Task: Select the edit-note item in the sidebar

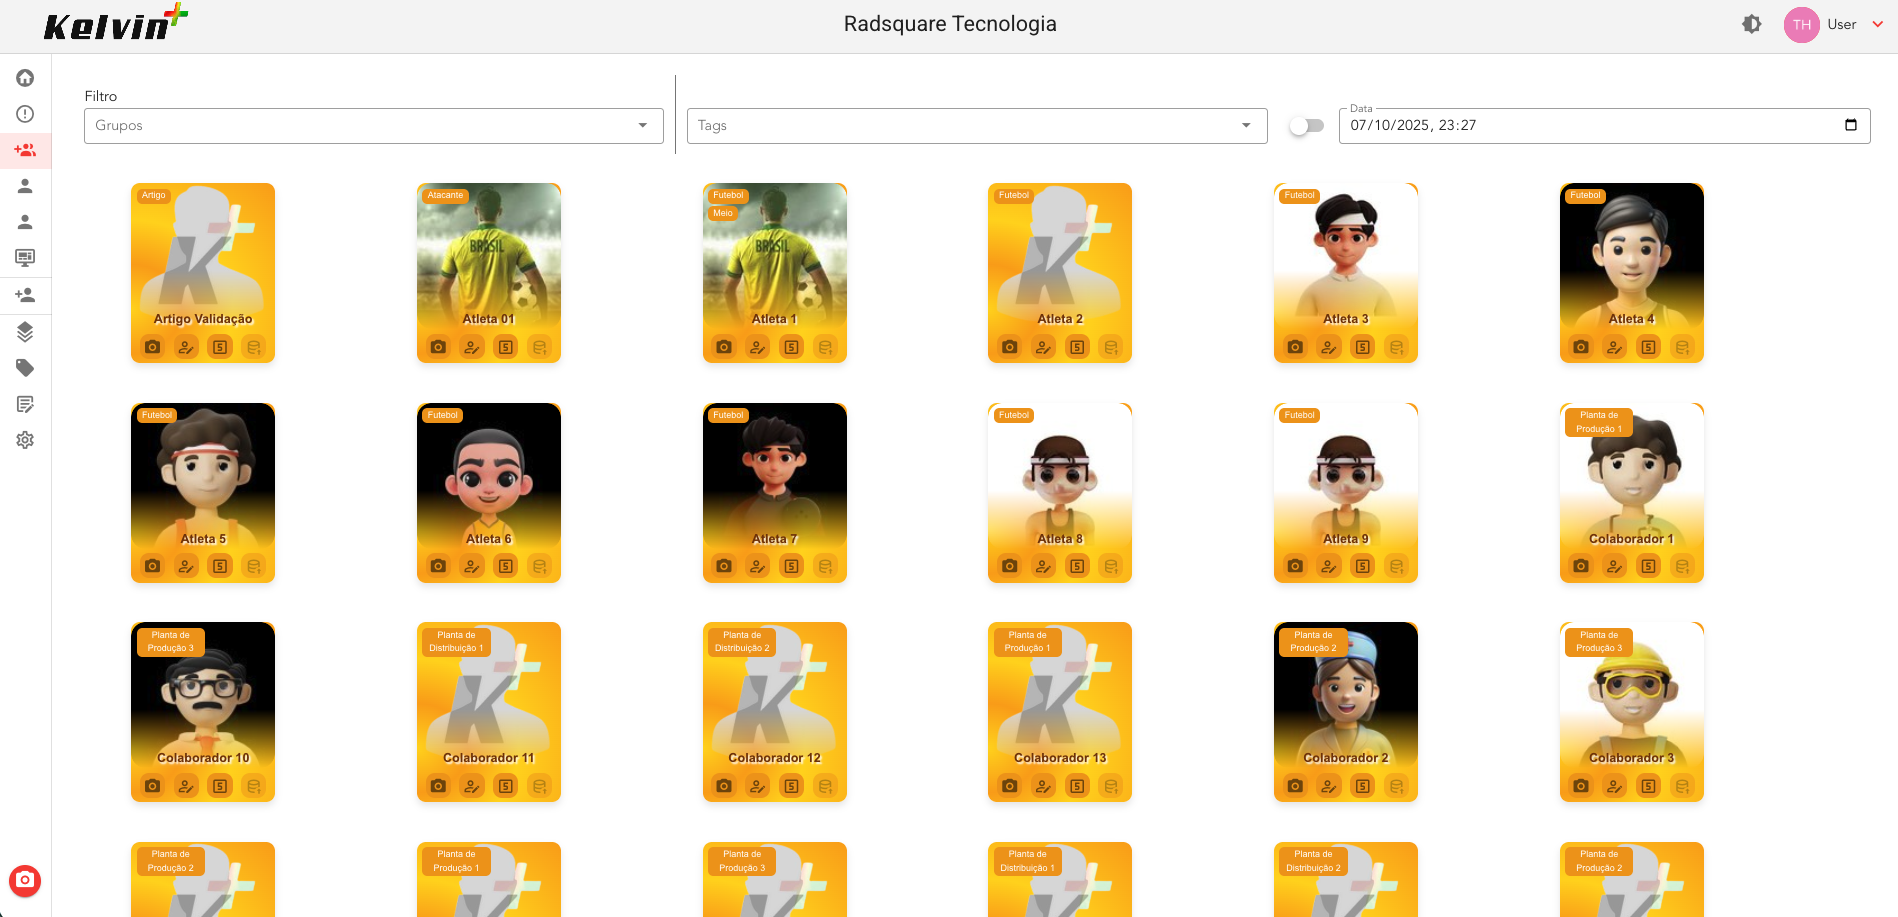Action: (x=25, y=404)
